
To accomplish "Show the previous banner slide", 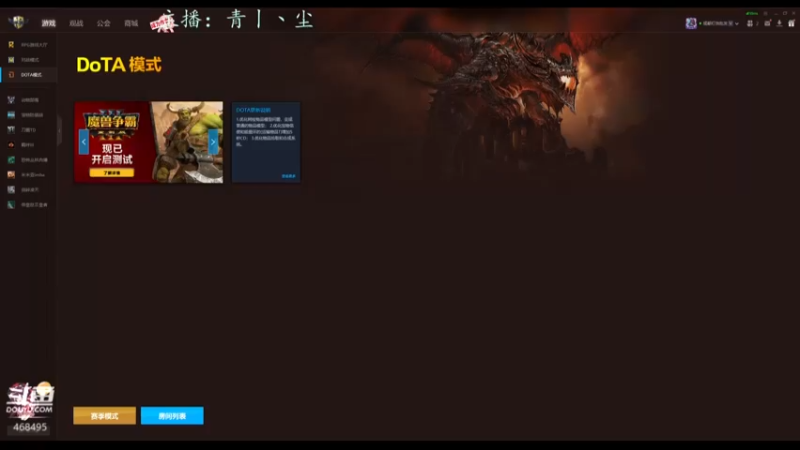I will [x=84, y=142].
